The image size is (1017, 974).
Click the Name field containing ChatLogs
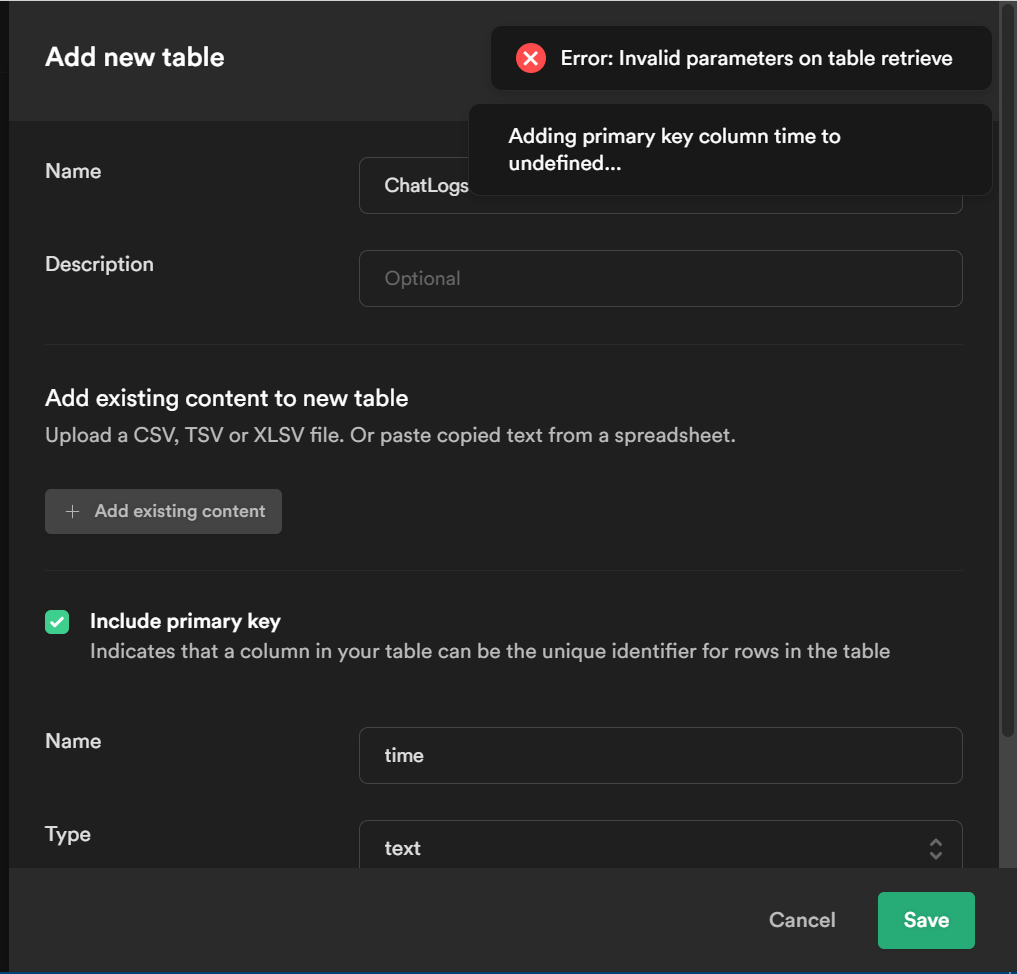[x=660, y=185]
